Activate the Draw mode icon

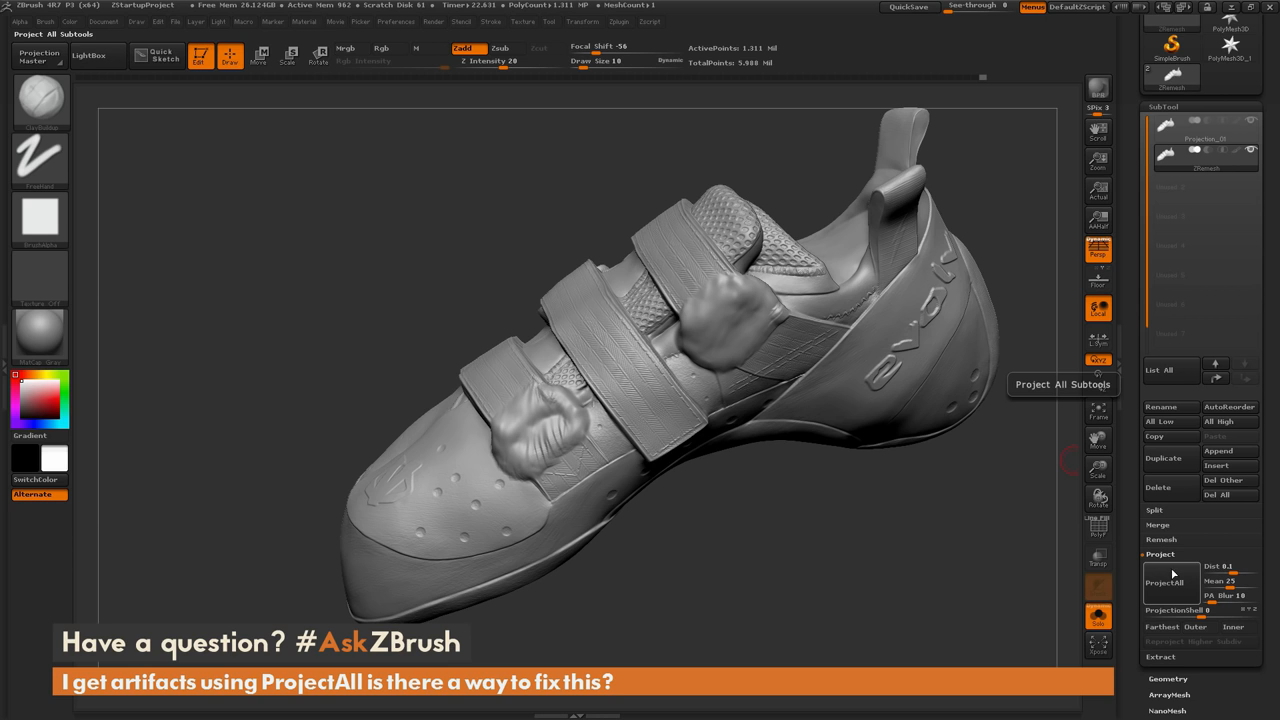point(230,56)
